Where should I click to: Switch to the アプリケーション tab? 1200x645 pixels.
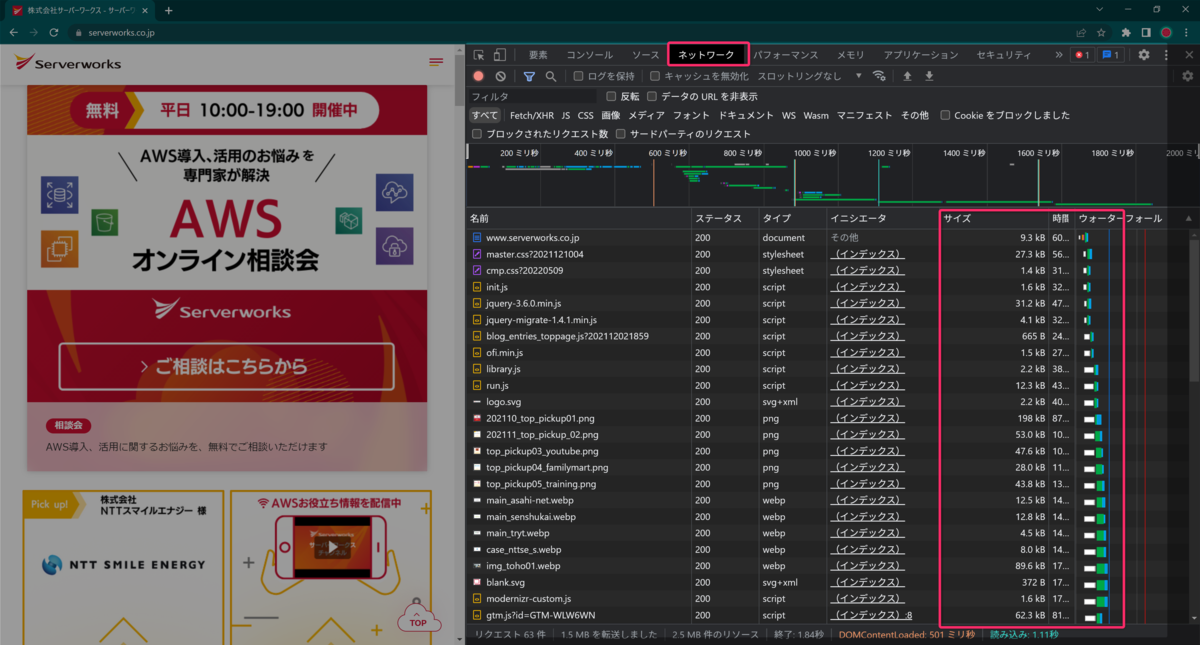(920, 55)
